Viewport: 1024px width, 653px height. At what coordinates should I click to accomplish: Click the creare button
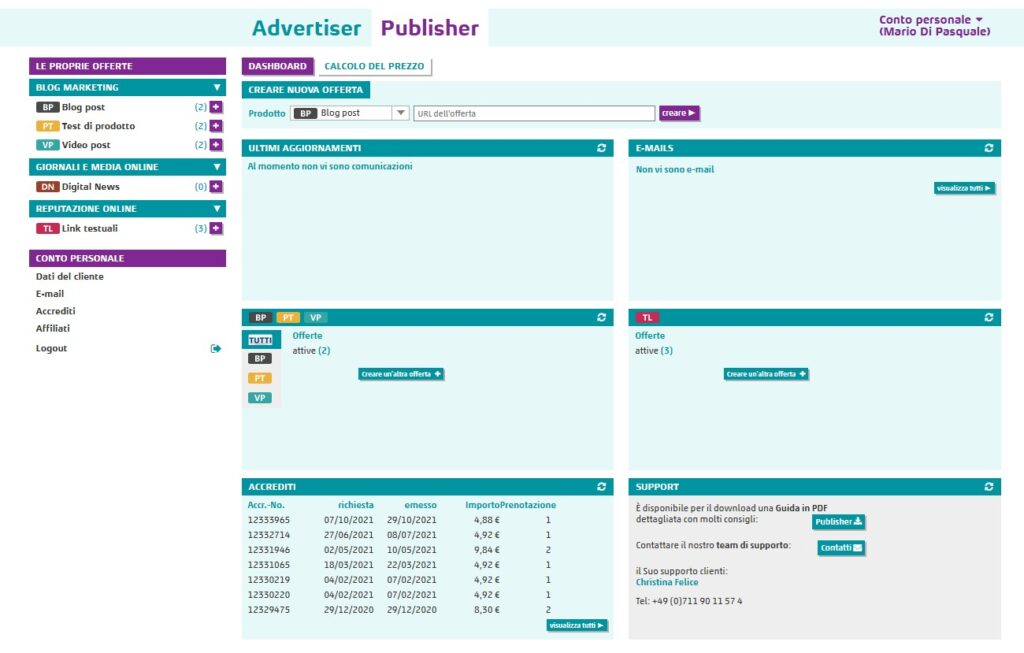click(x=679, y=113)
